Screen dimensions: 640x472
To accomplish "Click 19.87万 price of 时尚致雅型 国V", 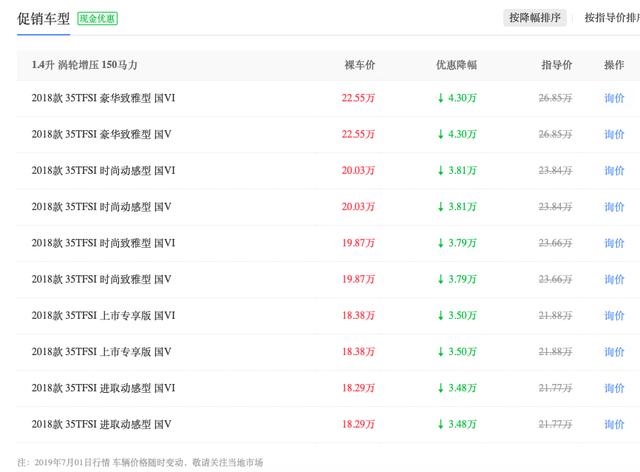I will point(358,279).
